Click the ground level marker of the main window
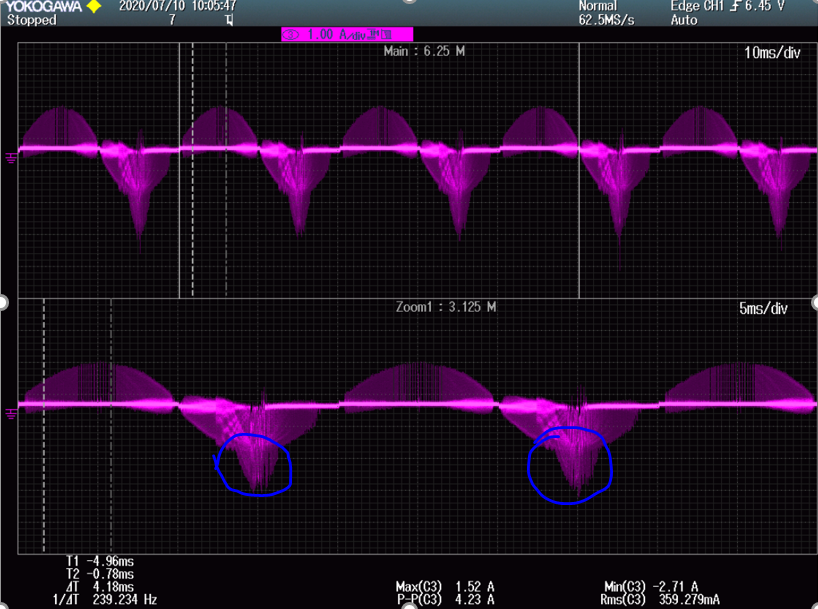The height and width of the screenshot is (609, 818). coord(10,157)
